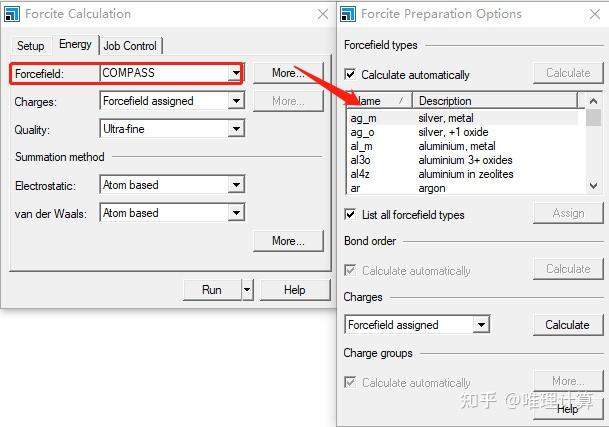Viewport: 609px width, 427px height.
Task: Switch to the Setup tab
Action: tap(31, 46)
